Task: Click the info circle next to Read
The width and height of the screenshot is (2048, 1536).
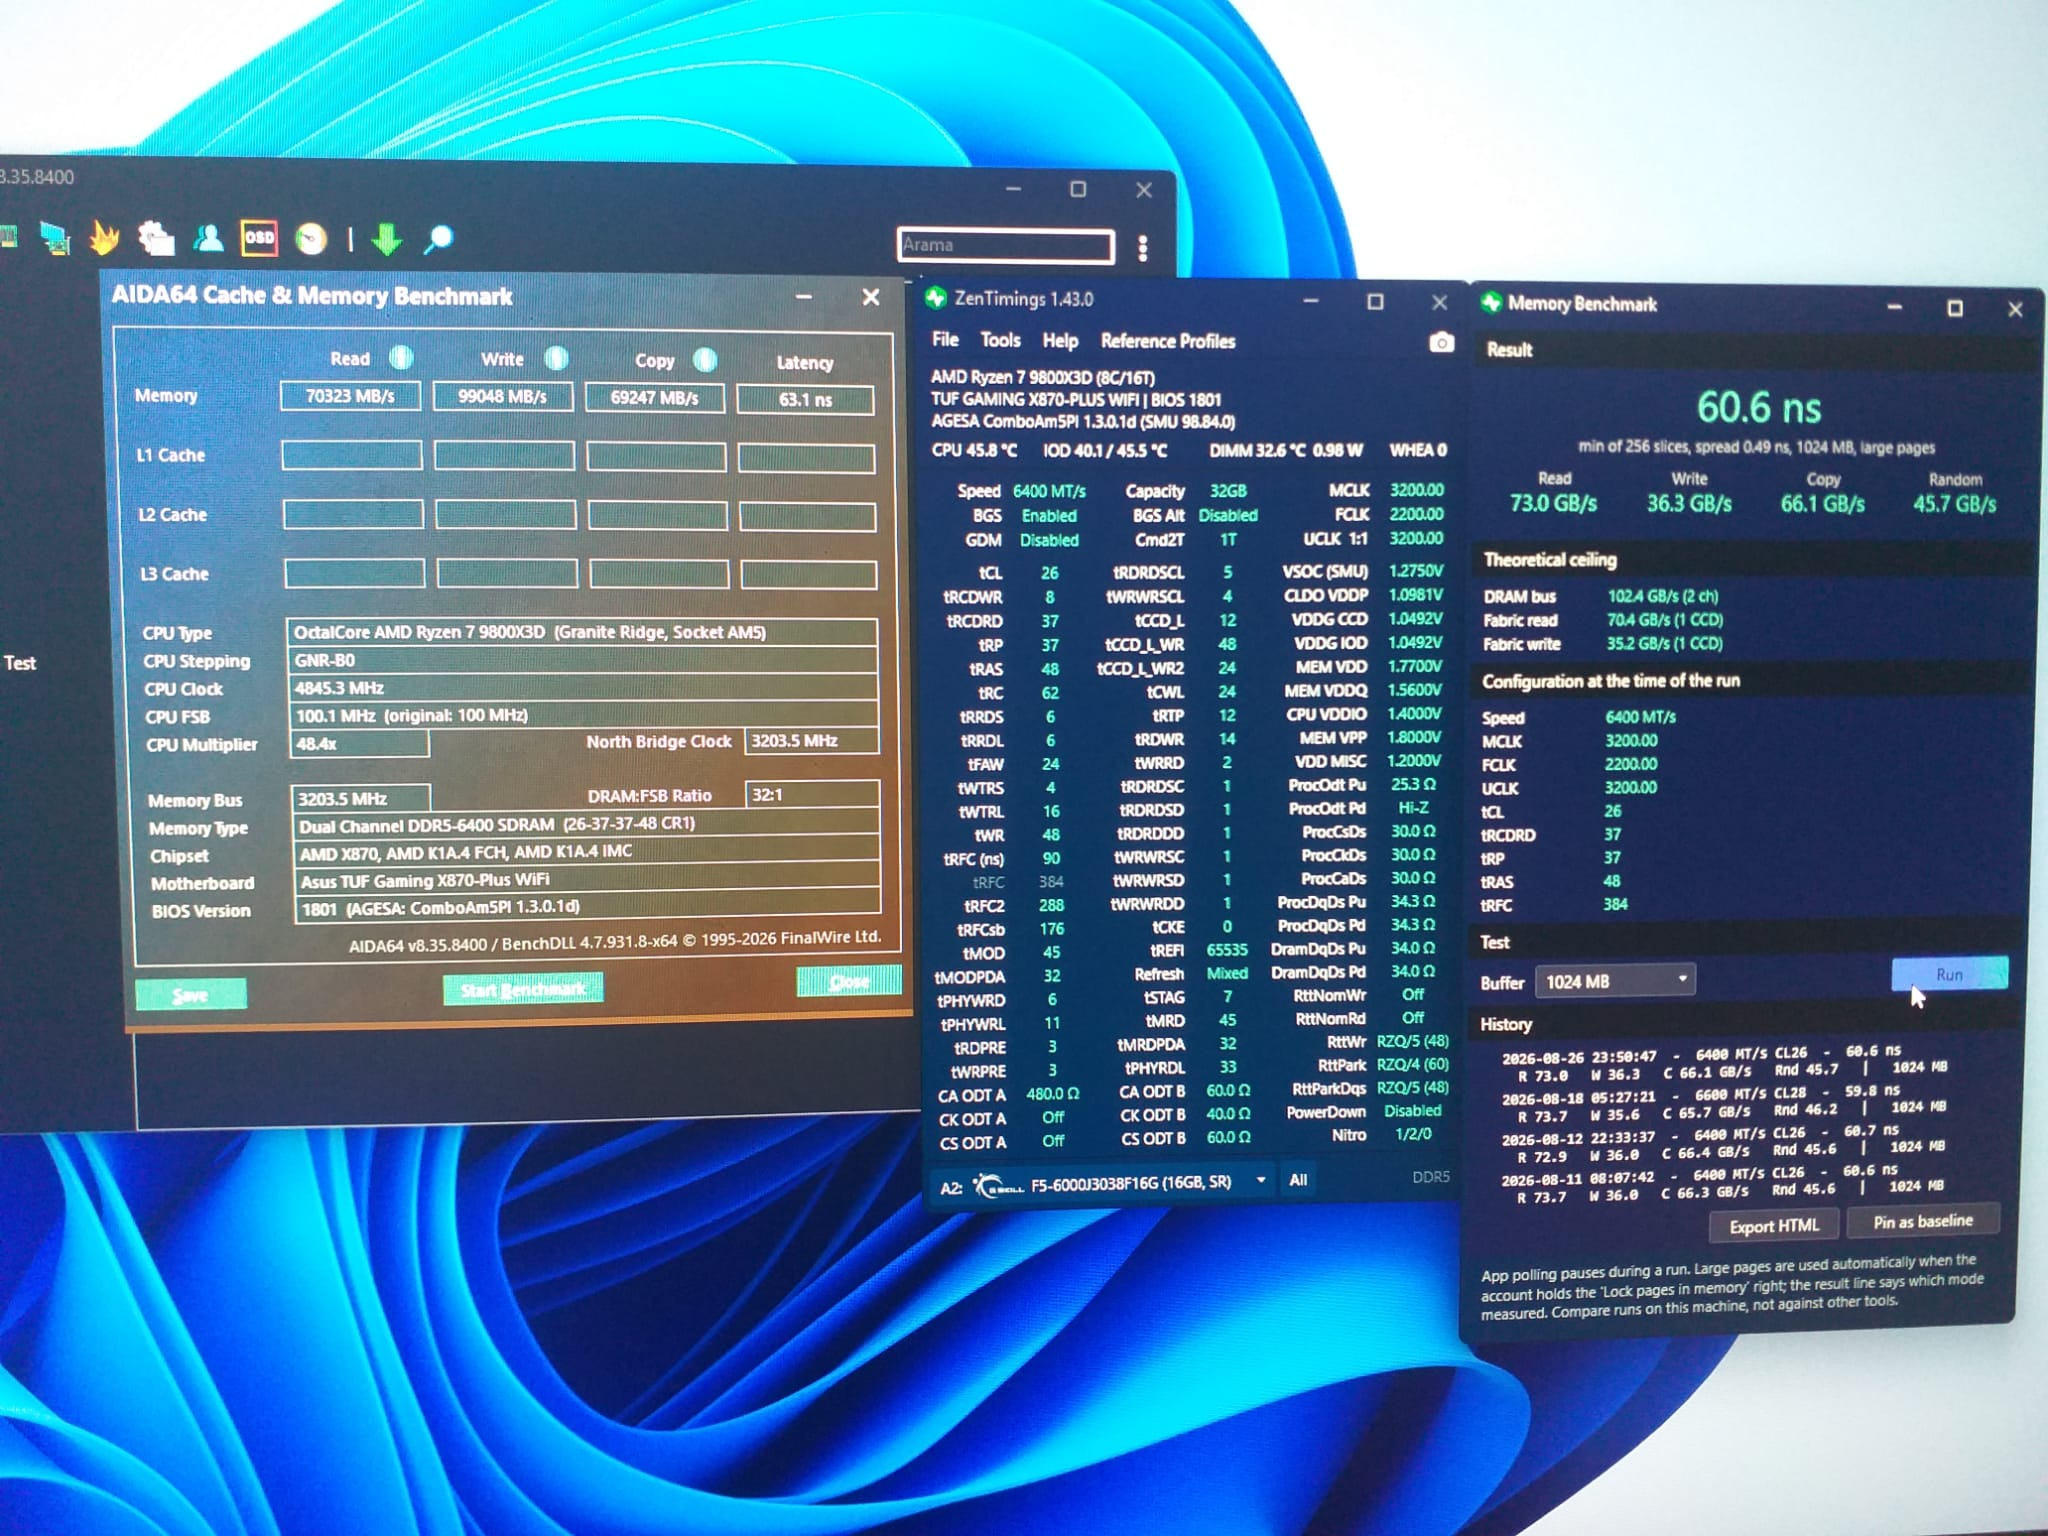Action: coord(401,357)
